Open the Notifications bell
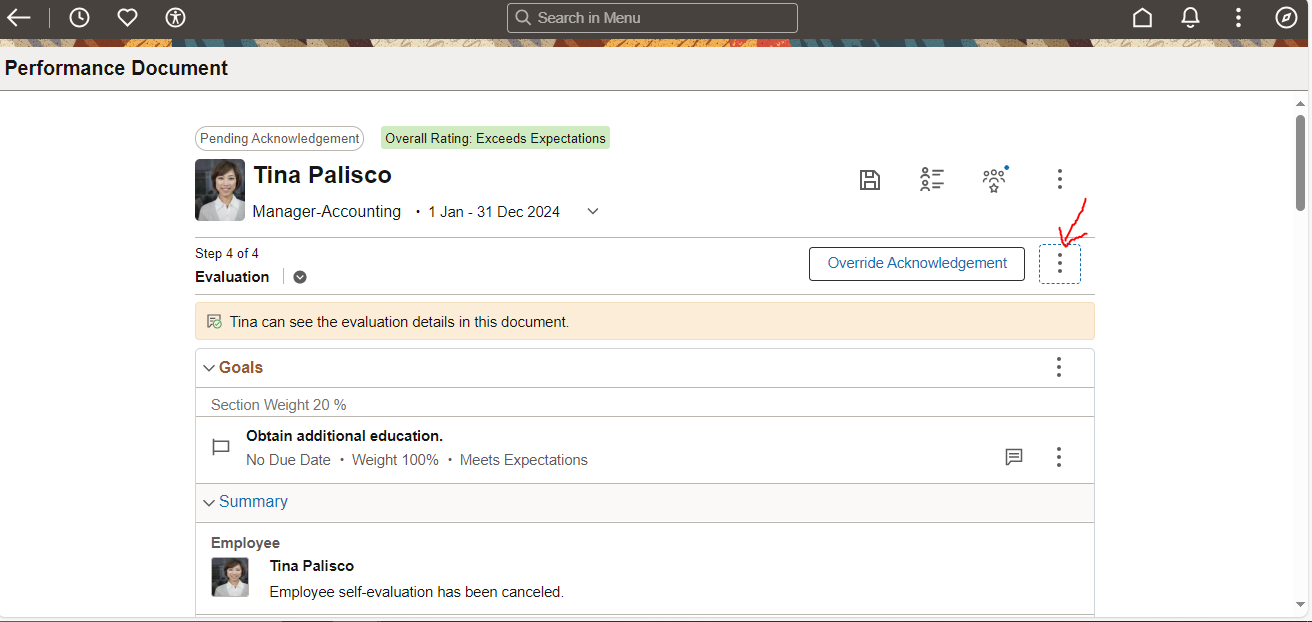 [1190, 17]
